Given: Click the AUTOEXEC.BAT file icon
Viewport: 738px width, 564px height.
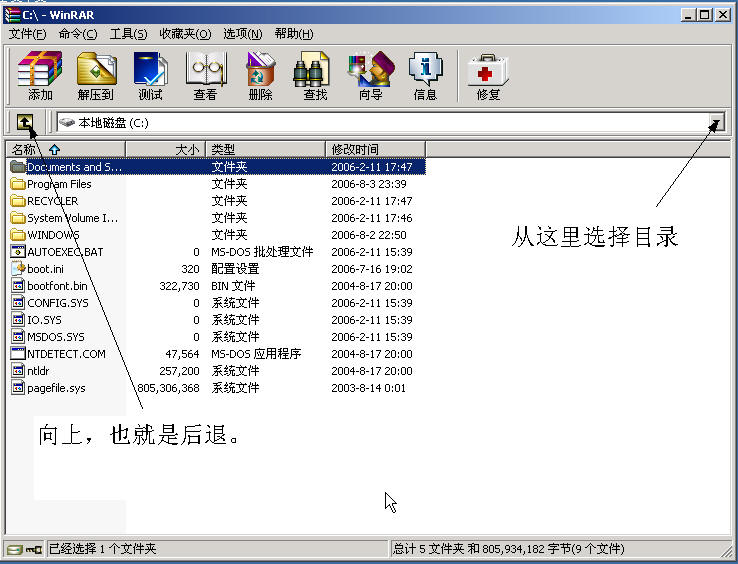Looking at the screenshot, I should pos(18,252).
